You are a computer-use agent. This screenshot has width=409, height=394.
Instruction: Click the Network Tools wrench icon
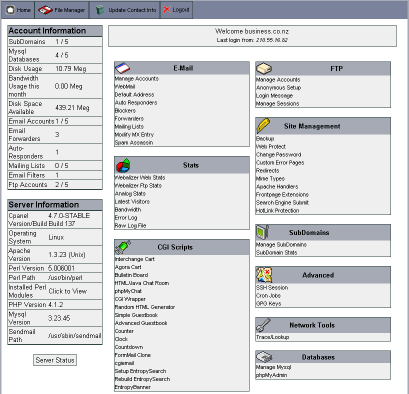[263, 325]
